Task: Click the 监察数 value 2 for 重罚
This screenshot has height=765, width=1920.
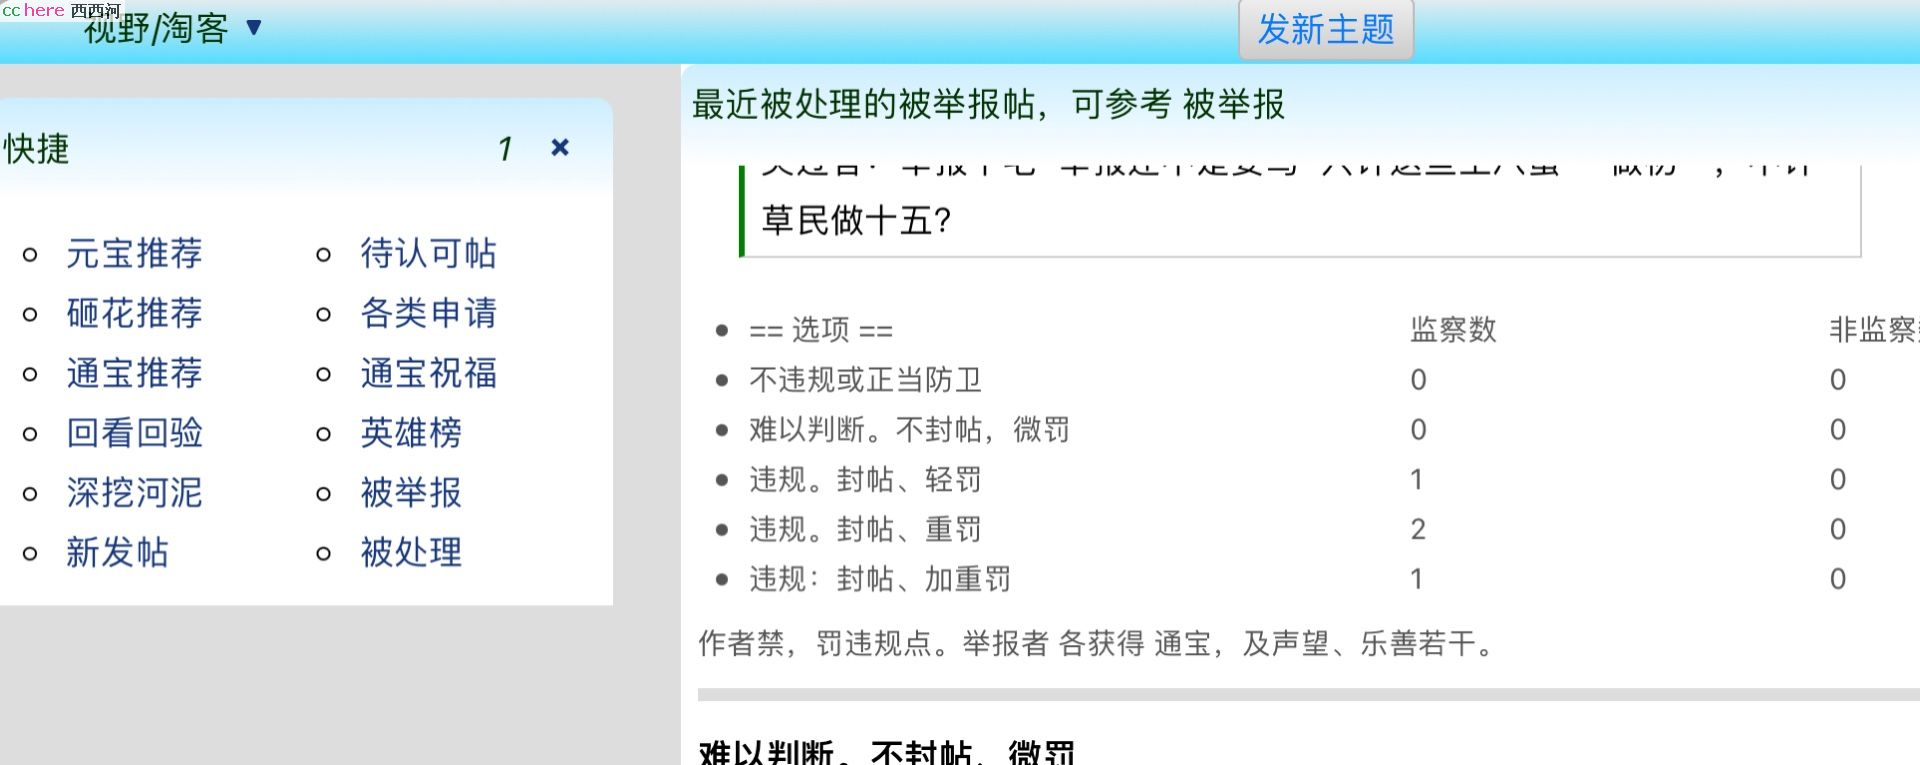Action: pyautogui.click(x=1418, y=529)
